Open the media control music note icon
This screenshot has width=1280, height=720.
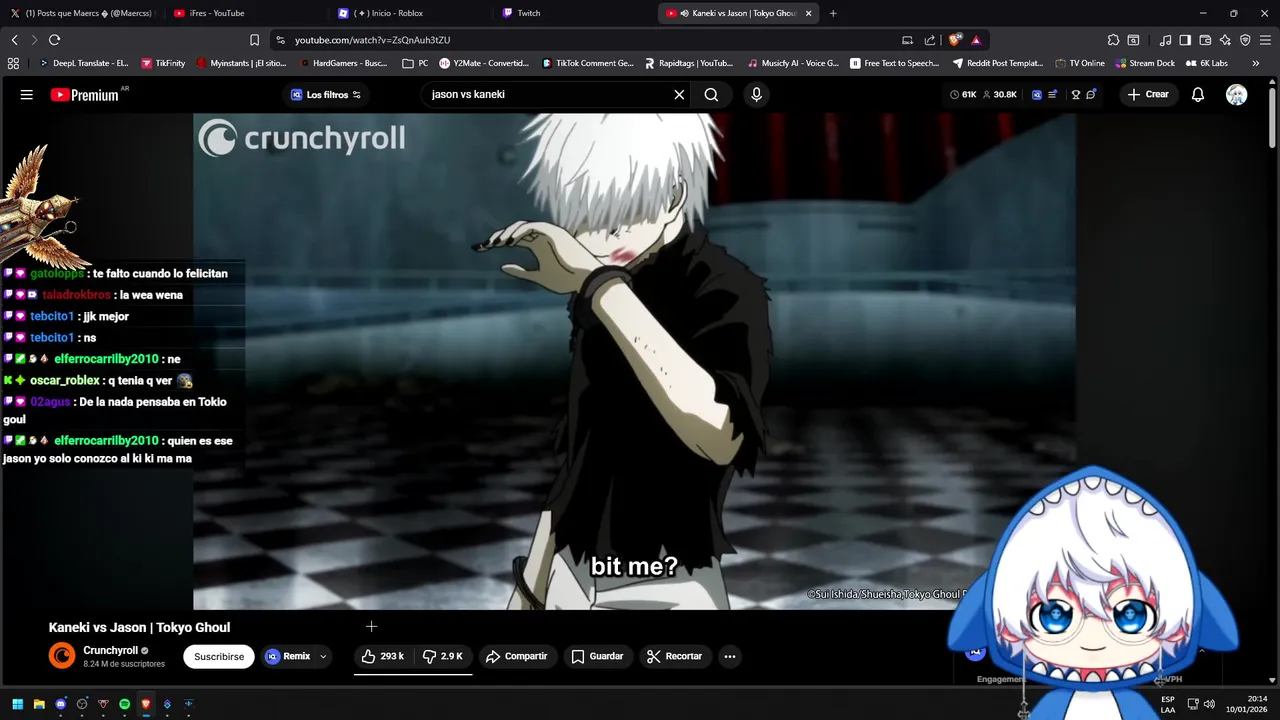pyautogui.click(x=1165, y=40)
